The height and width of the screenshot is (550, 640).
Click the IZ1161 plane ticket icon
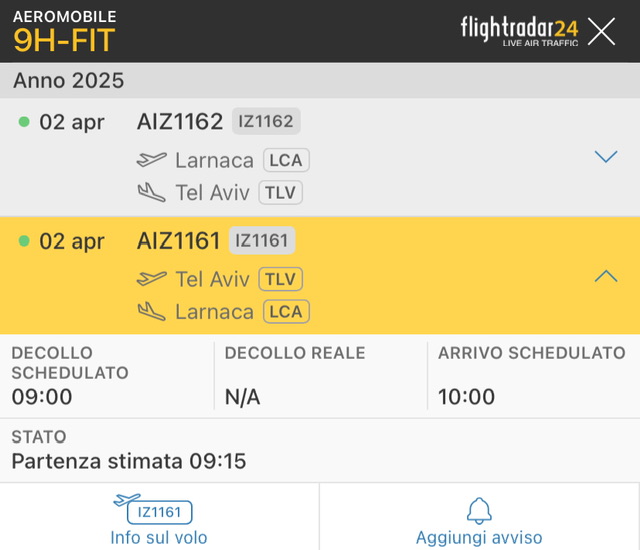[x=153, y=510]
